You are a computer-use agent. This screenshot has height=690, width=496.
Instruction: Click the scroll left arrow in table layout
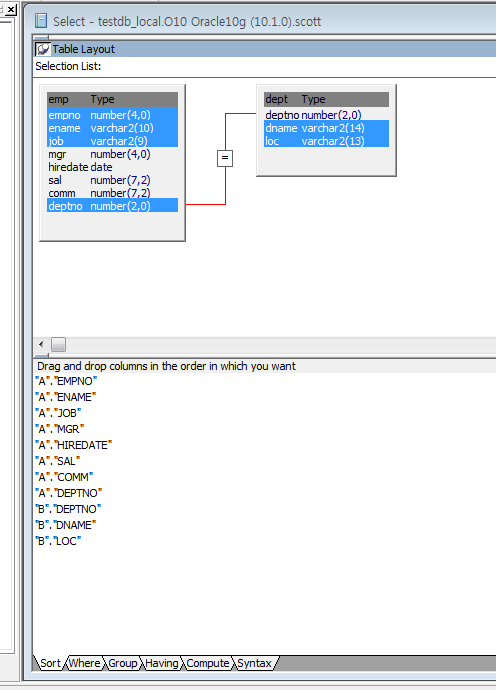[41, 344]
